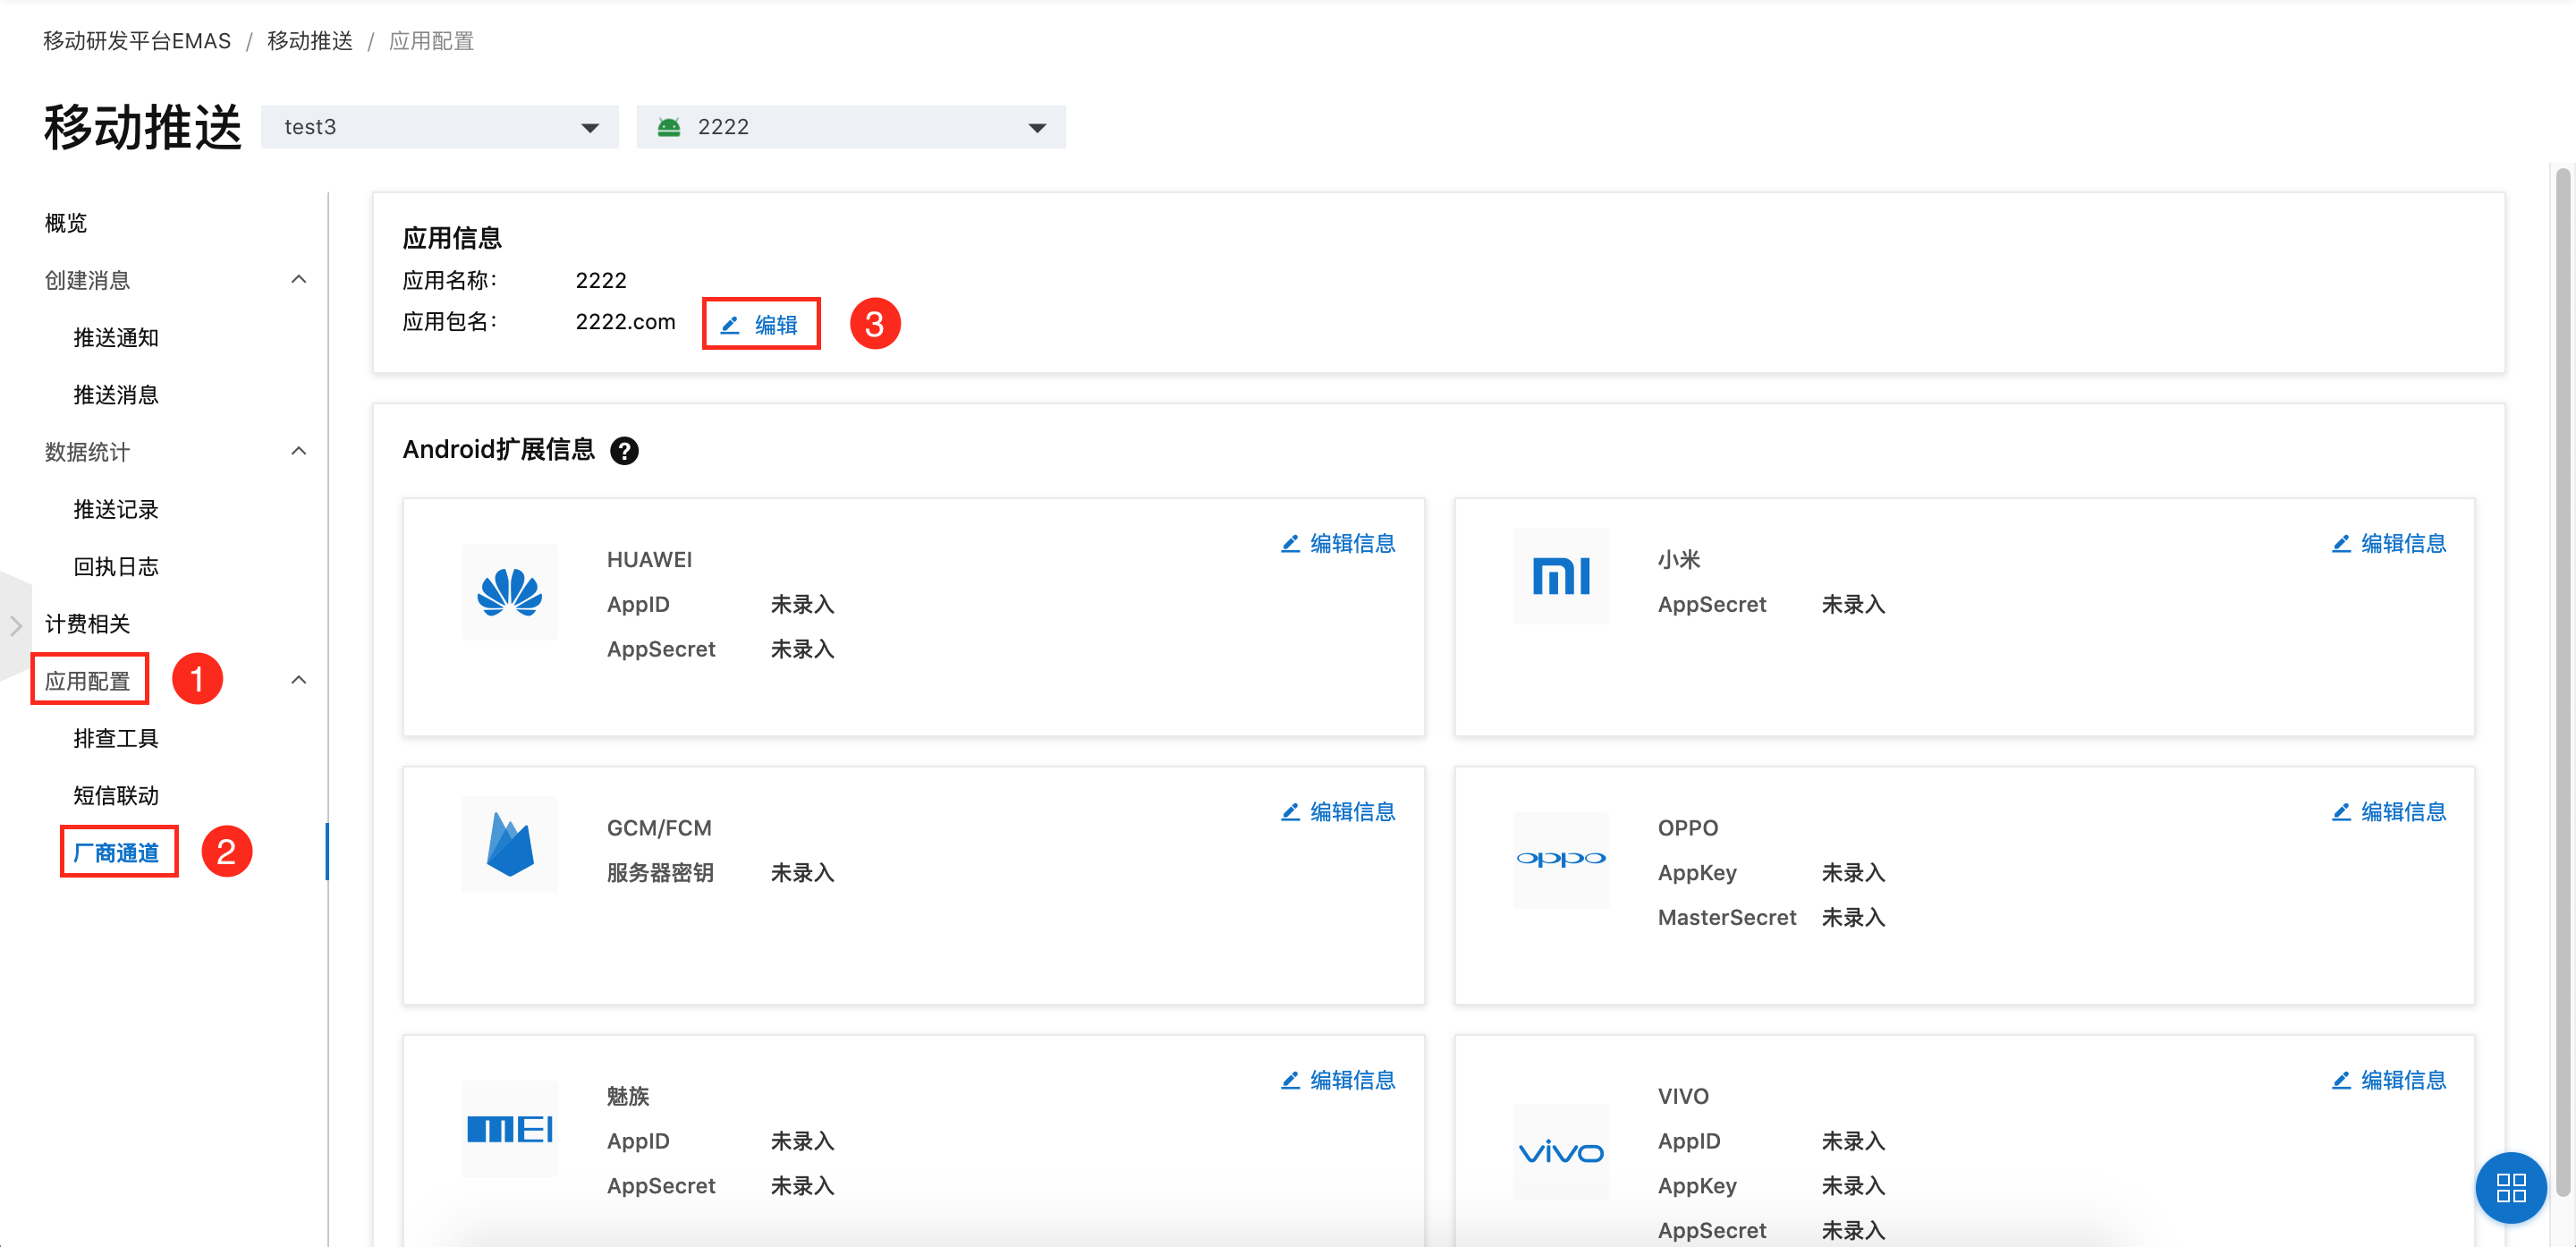Click the Xiaomi MI logo icon
This screenshot has height=1247, width=2576.
click(x=1560, y=576)
